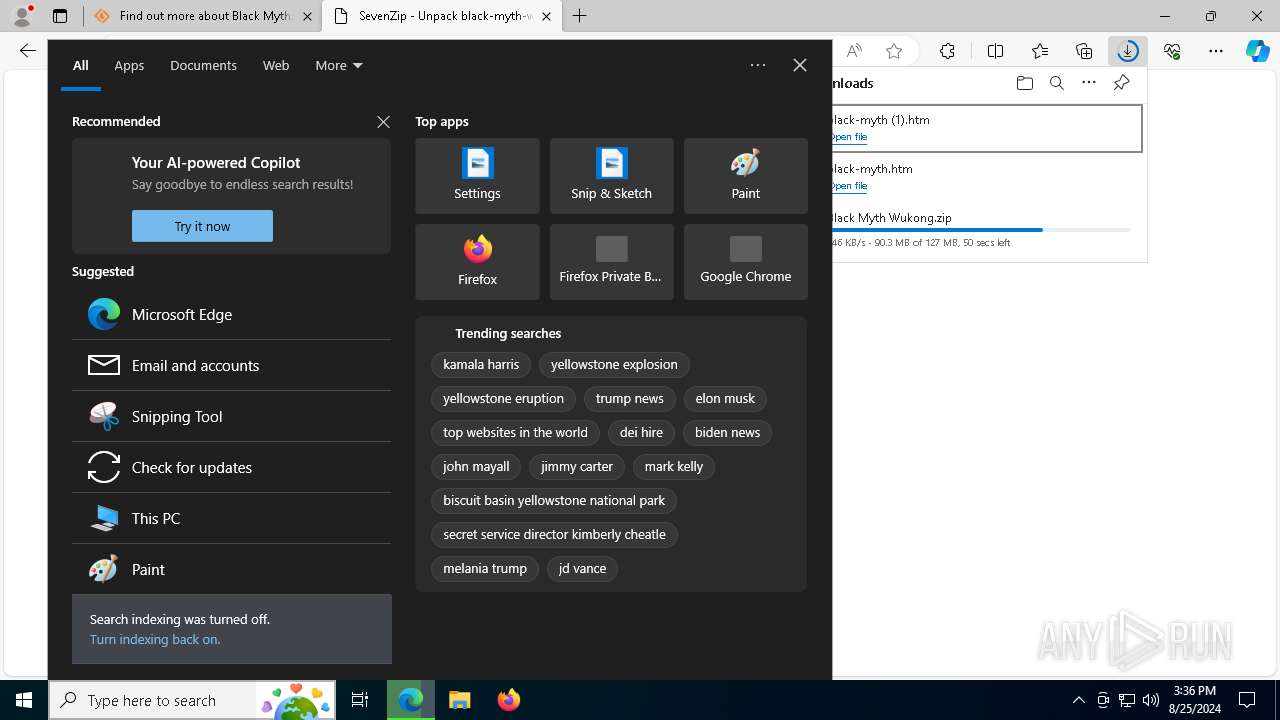The height and width of the screenshot is (720, 1280).
Task: Open downloads folder icon in Edge
Action: (1024, 83)
